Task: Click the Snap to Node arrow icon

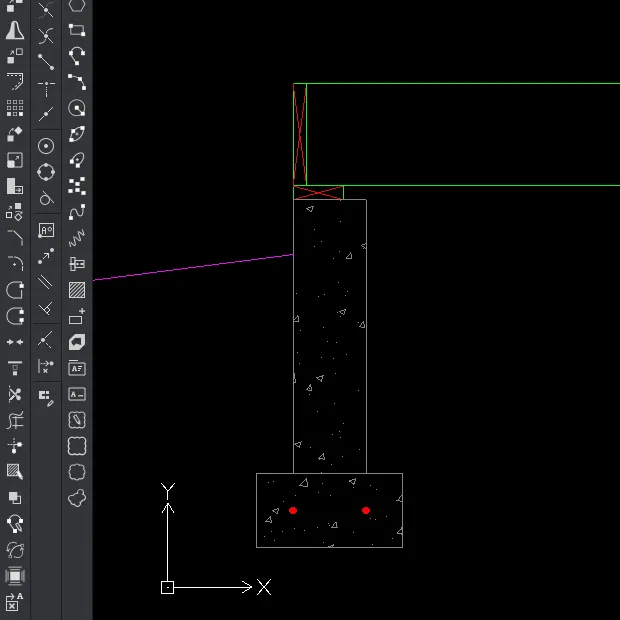Action: point(46,256)
